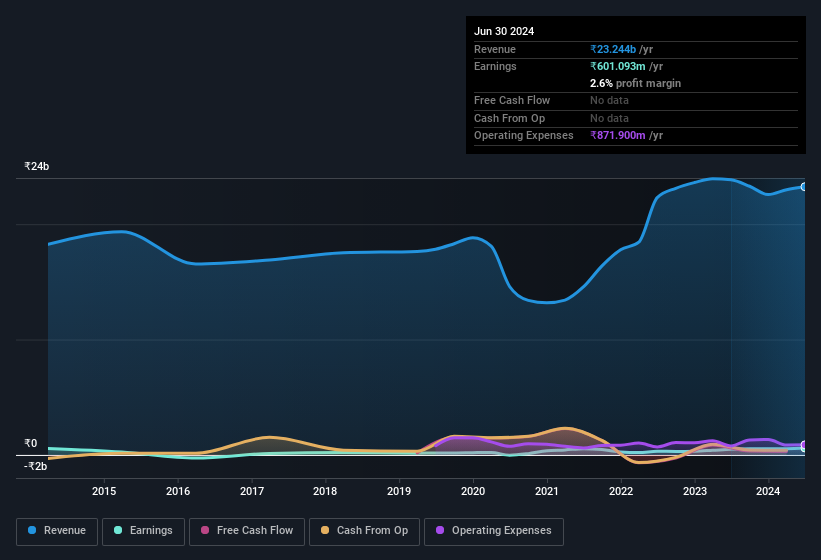Click the ₹871.900m operating expenses value

pyautogui.click(x=618, y=136)
